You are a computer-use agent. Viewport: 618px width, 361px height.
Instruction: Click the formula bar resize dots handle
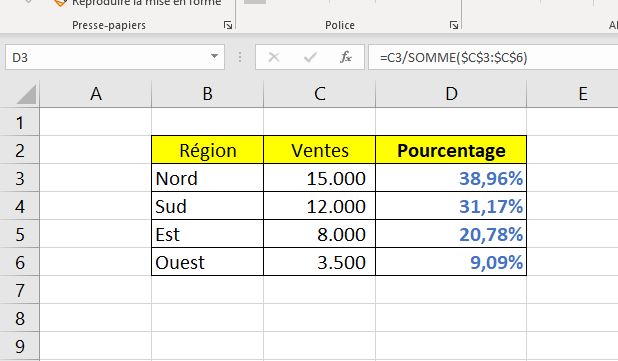click(240, 58)
